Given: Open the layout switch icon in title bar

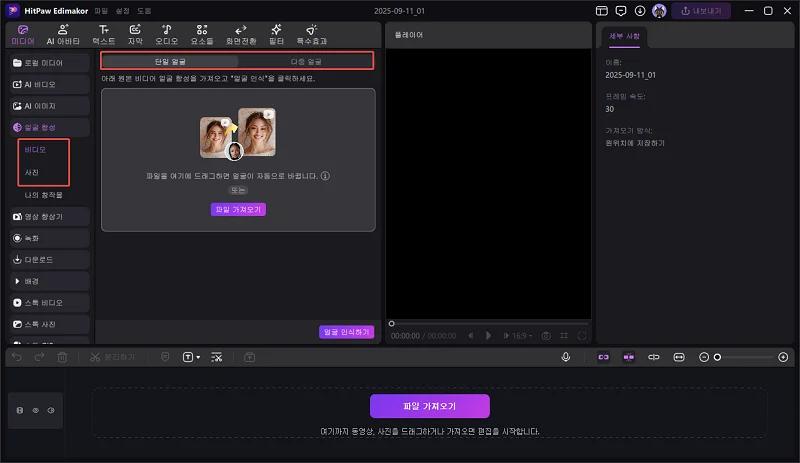Looking at the screenshot, I should (602, 11).
